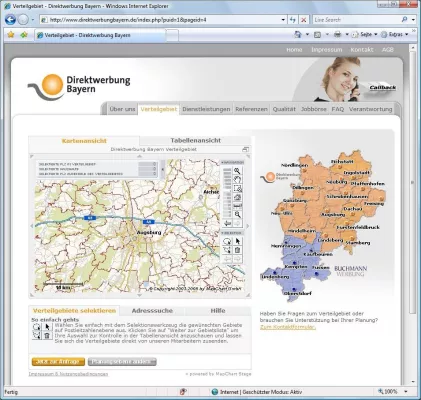Open the Home button dropdown arrow
Image resolution: width=421 pixels, height=400 pixels.
point(307,34)
